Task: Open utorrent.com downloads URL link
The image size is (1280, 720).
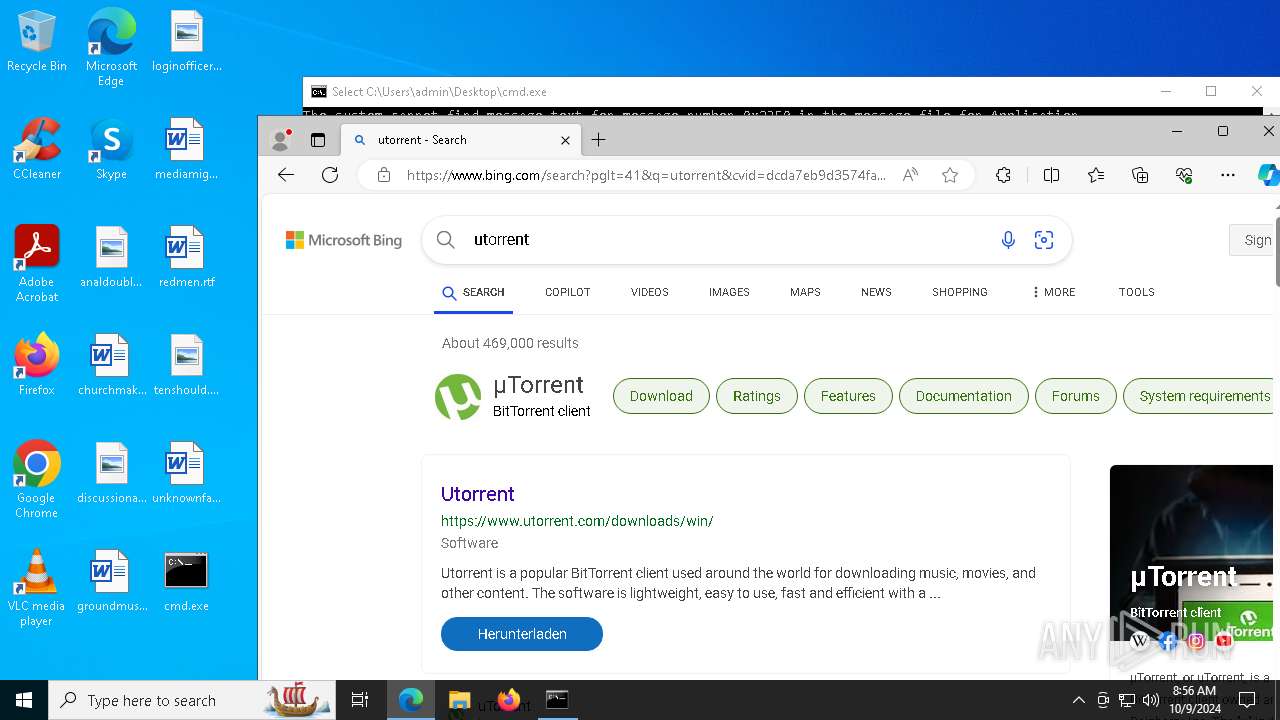Action: point(577,521)
